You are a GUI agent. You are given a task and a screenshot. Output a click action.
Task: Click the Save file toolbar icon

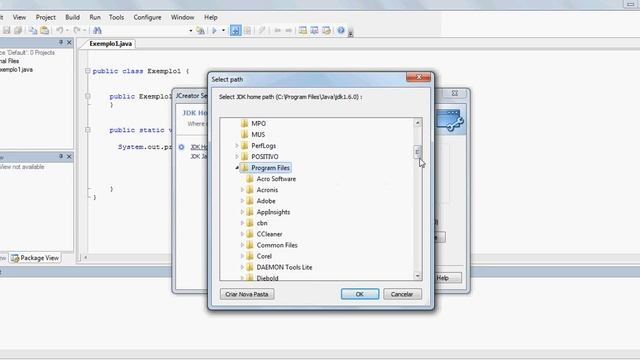tap(7, 30)
